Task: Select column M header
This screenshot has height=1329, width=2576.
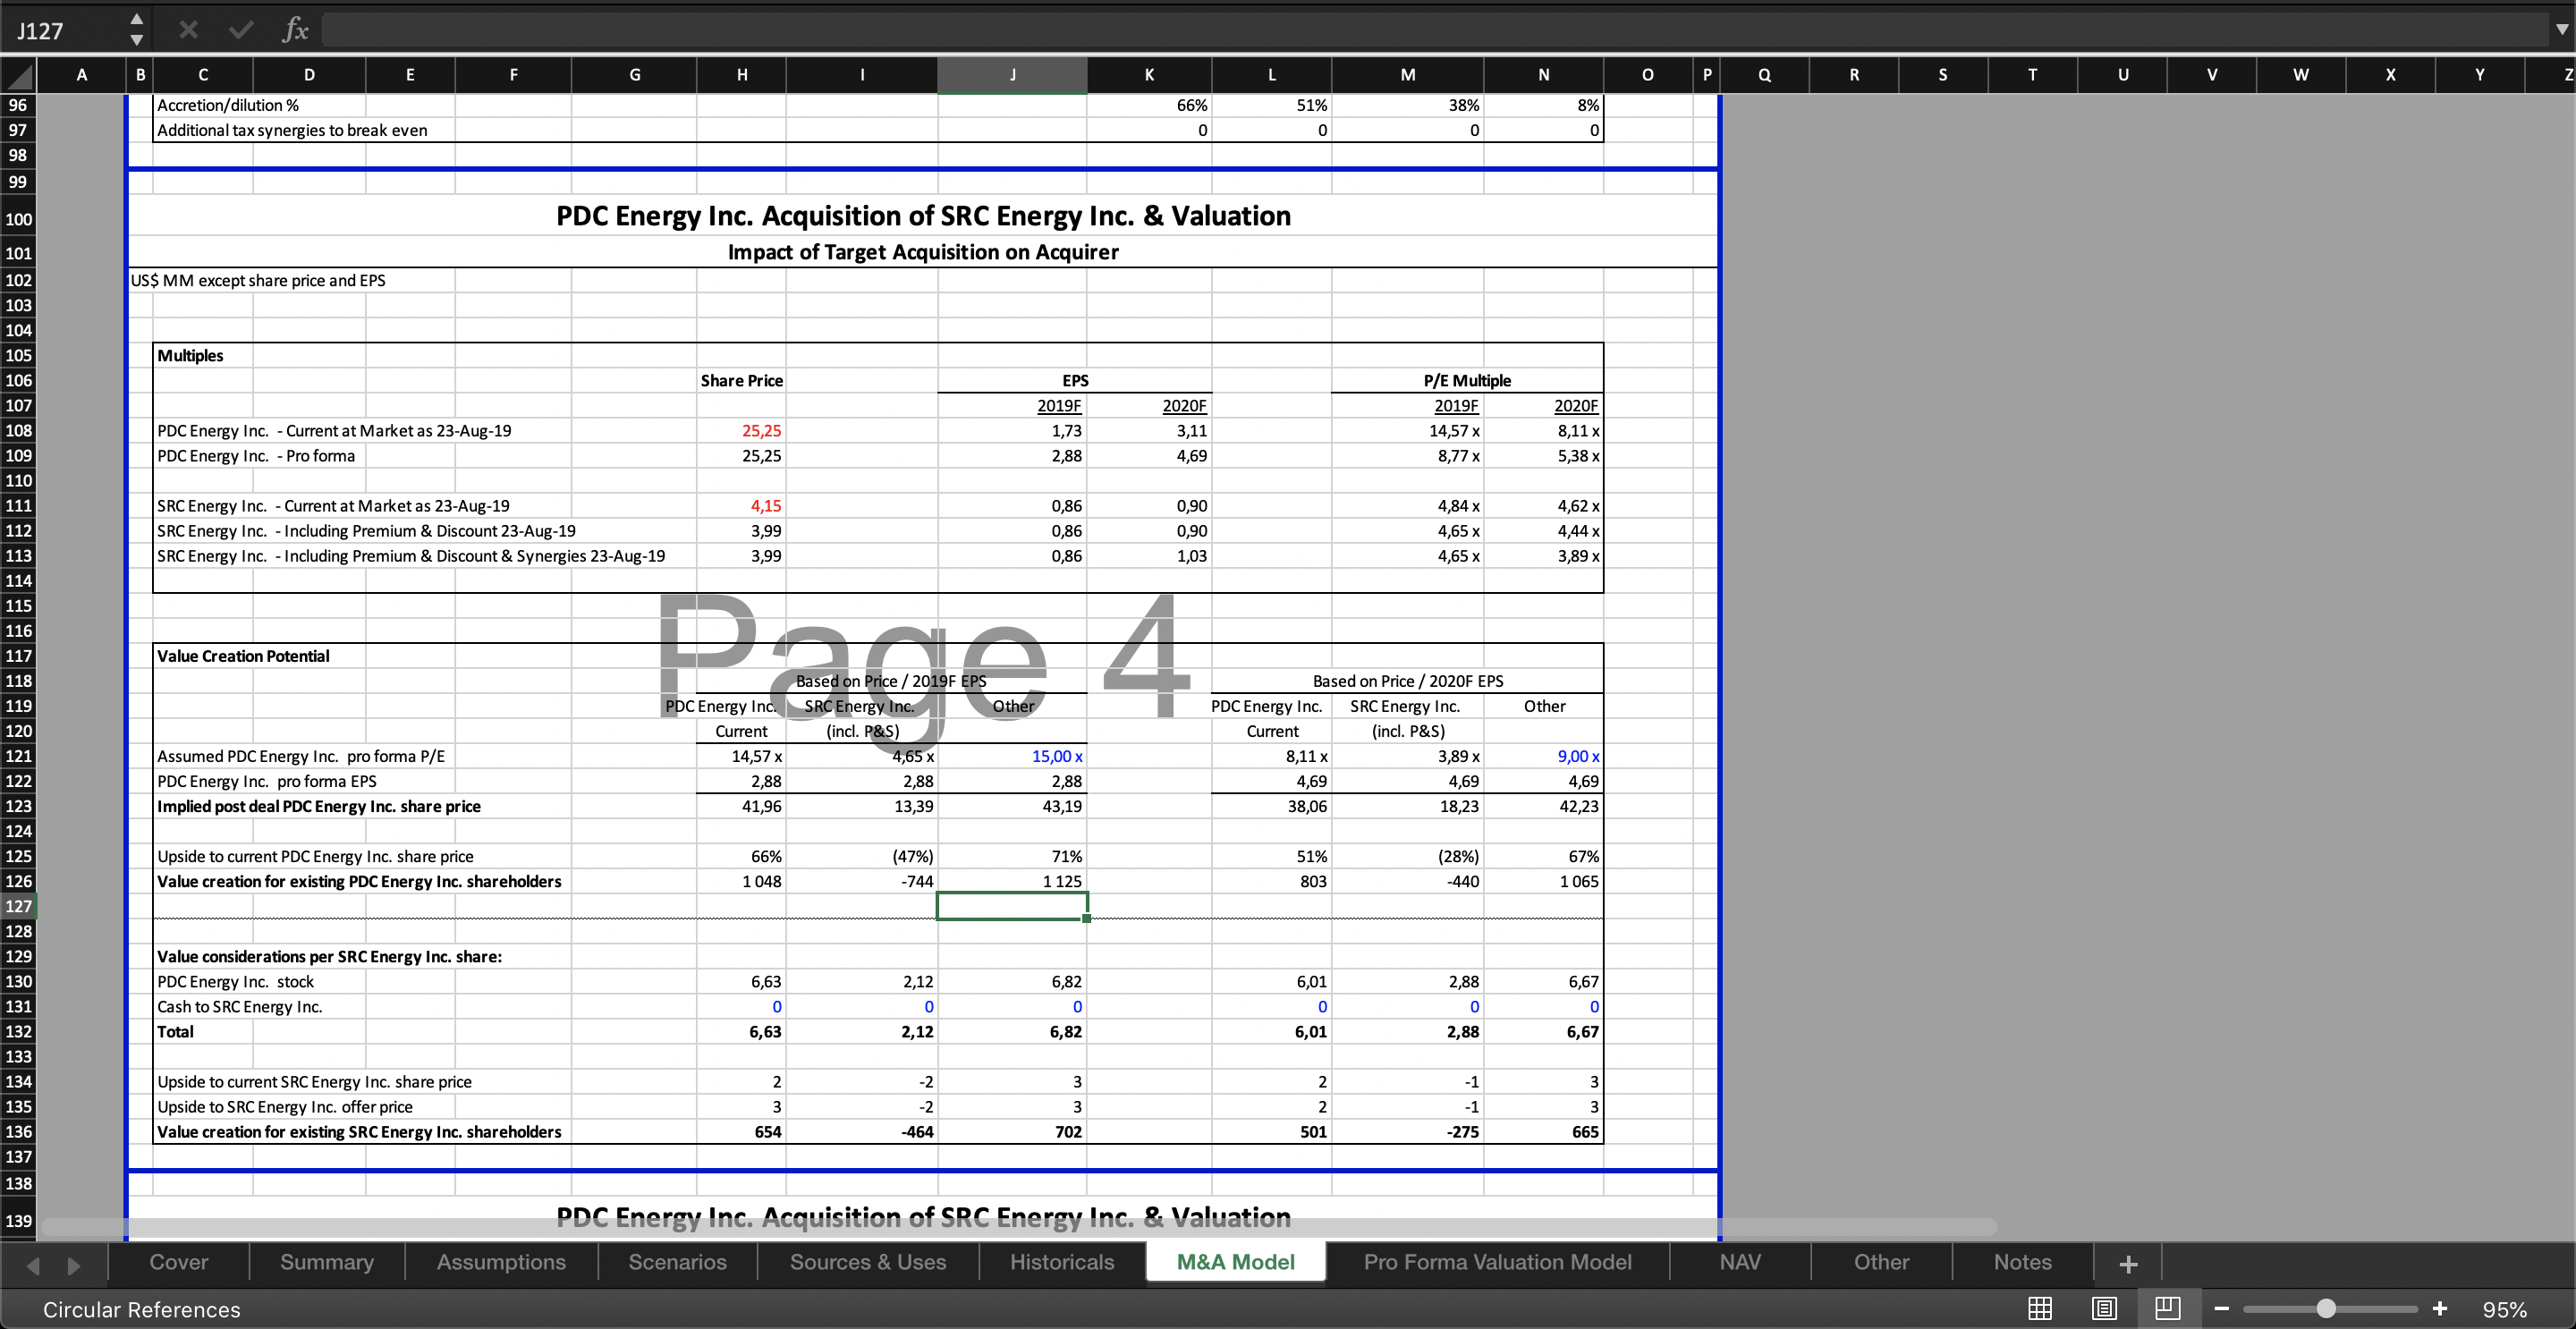Action: click(1407, 75)
